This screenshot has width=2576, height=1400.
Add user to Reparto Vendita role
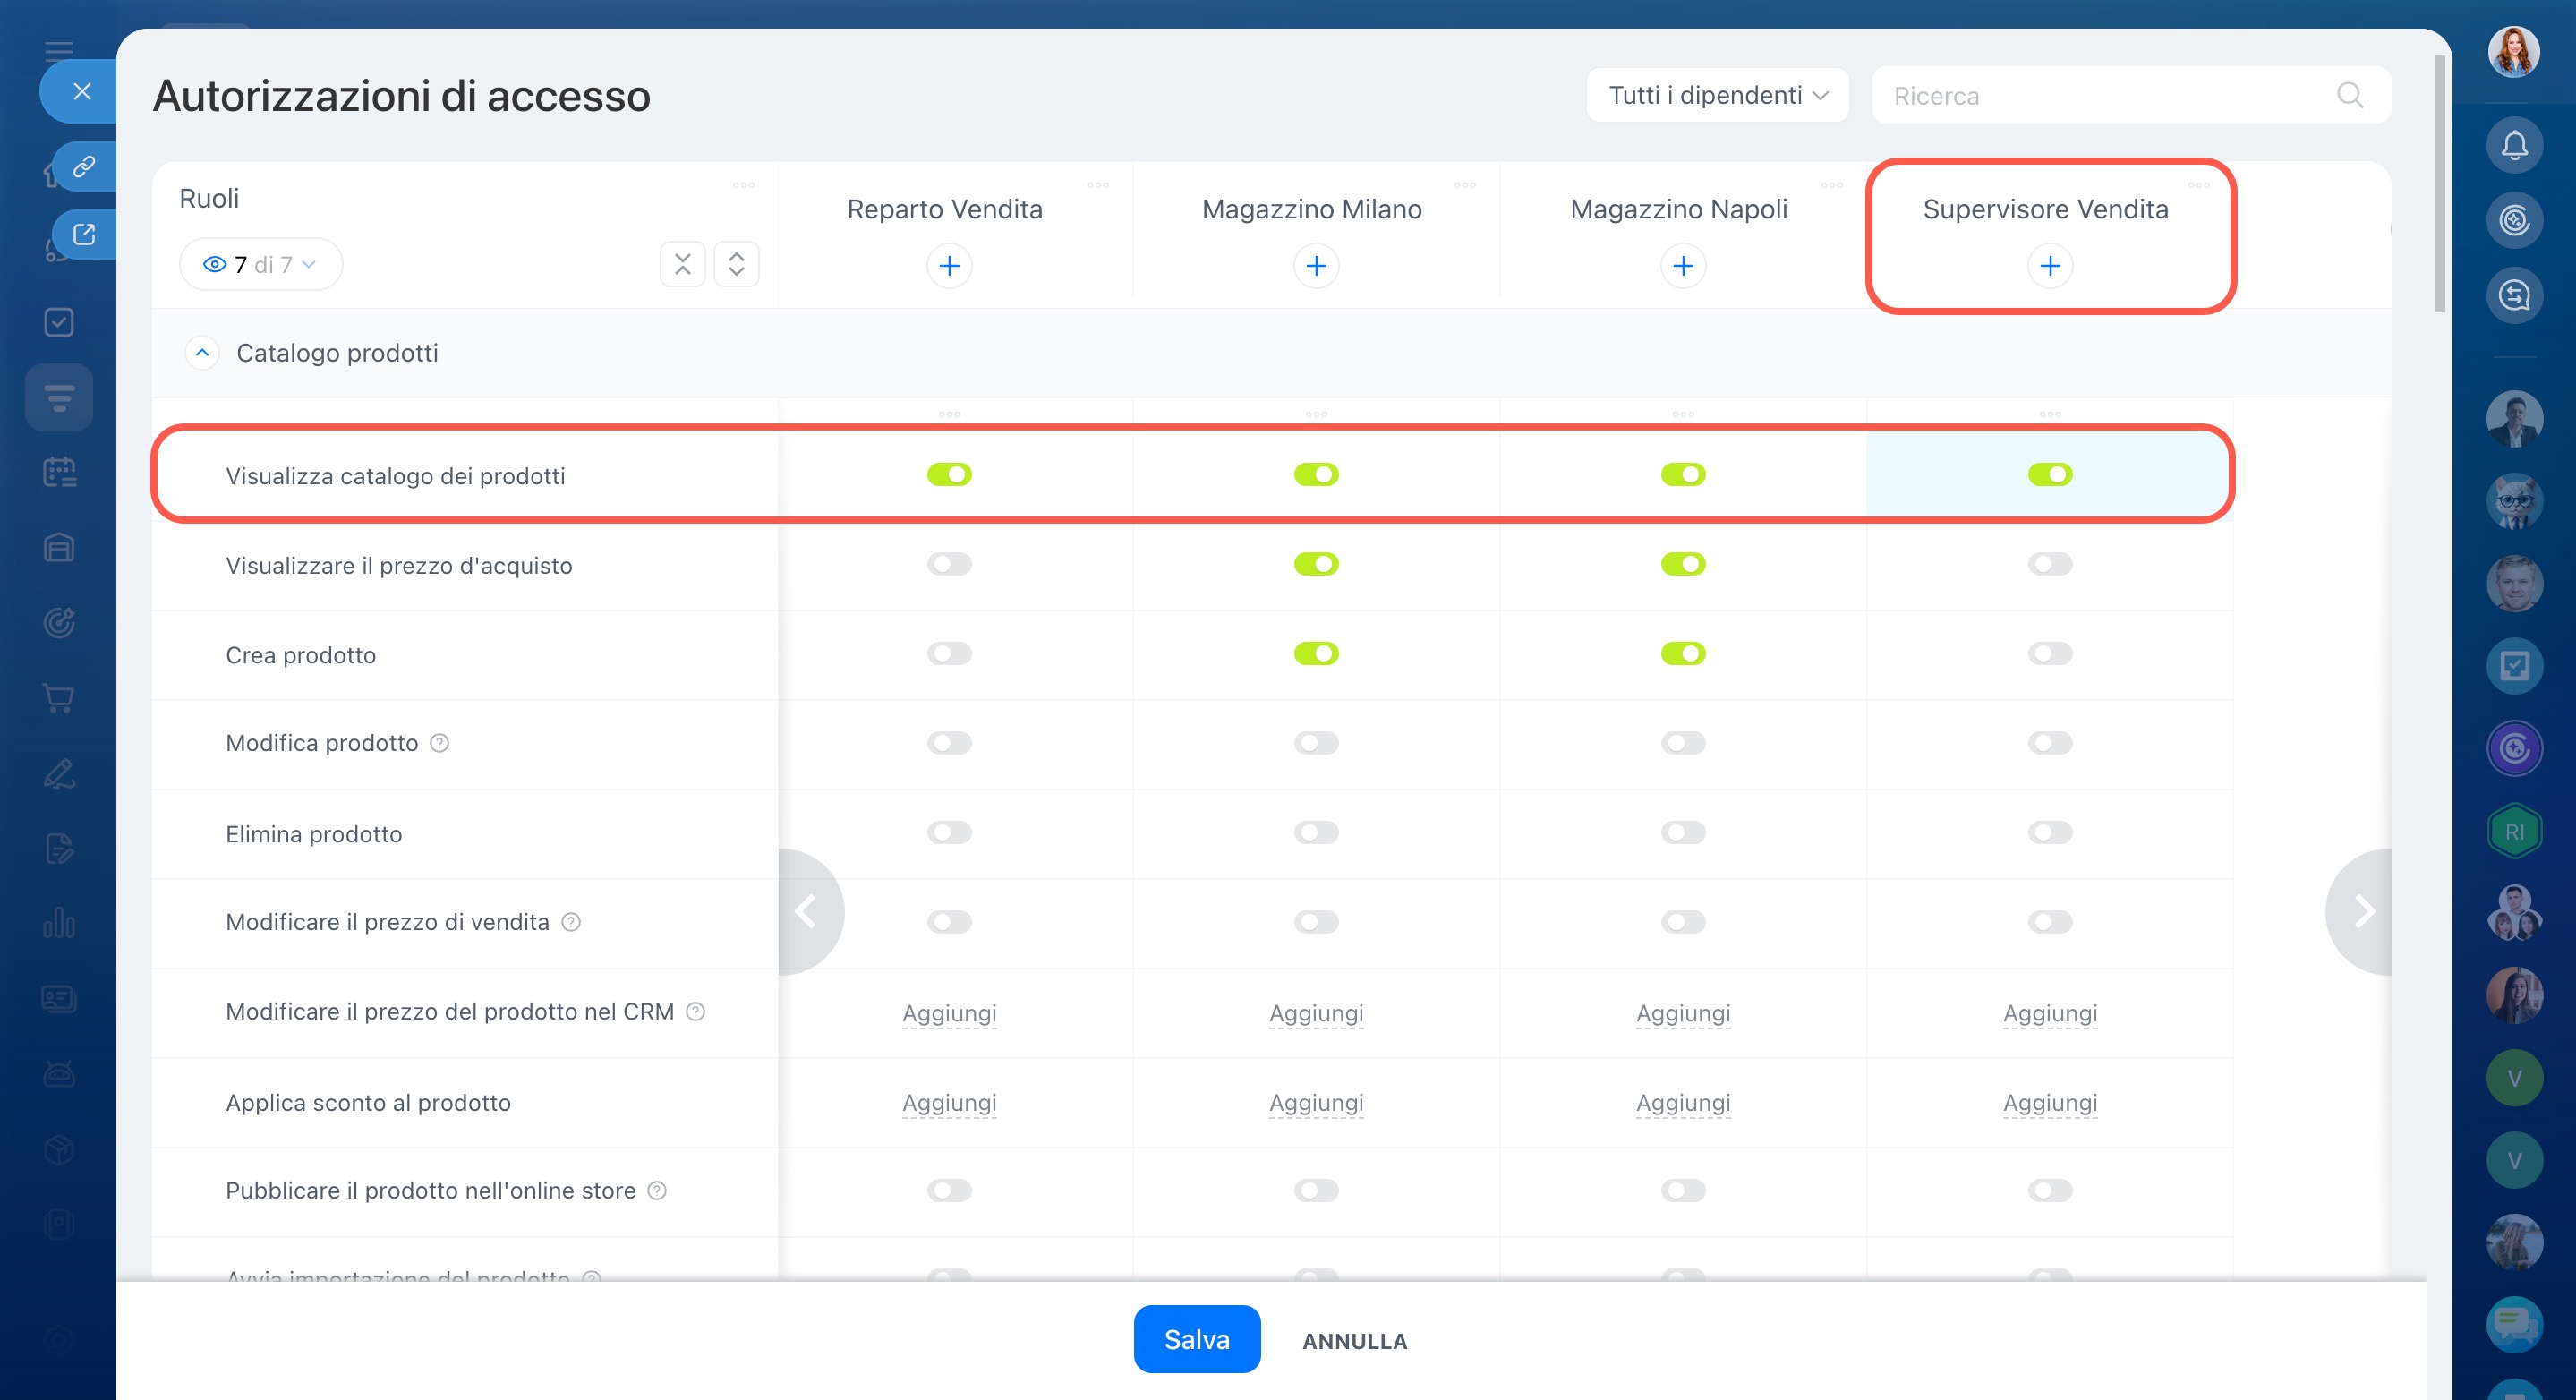(948, 266)
